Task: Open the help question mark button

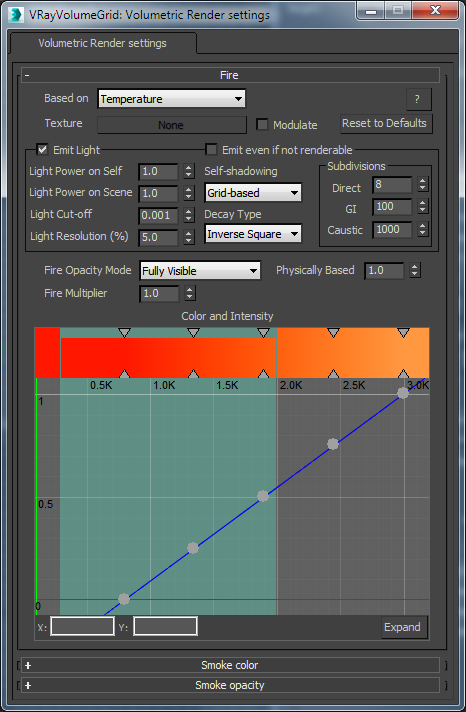Action: pos(418,99)
